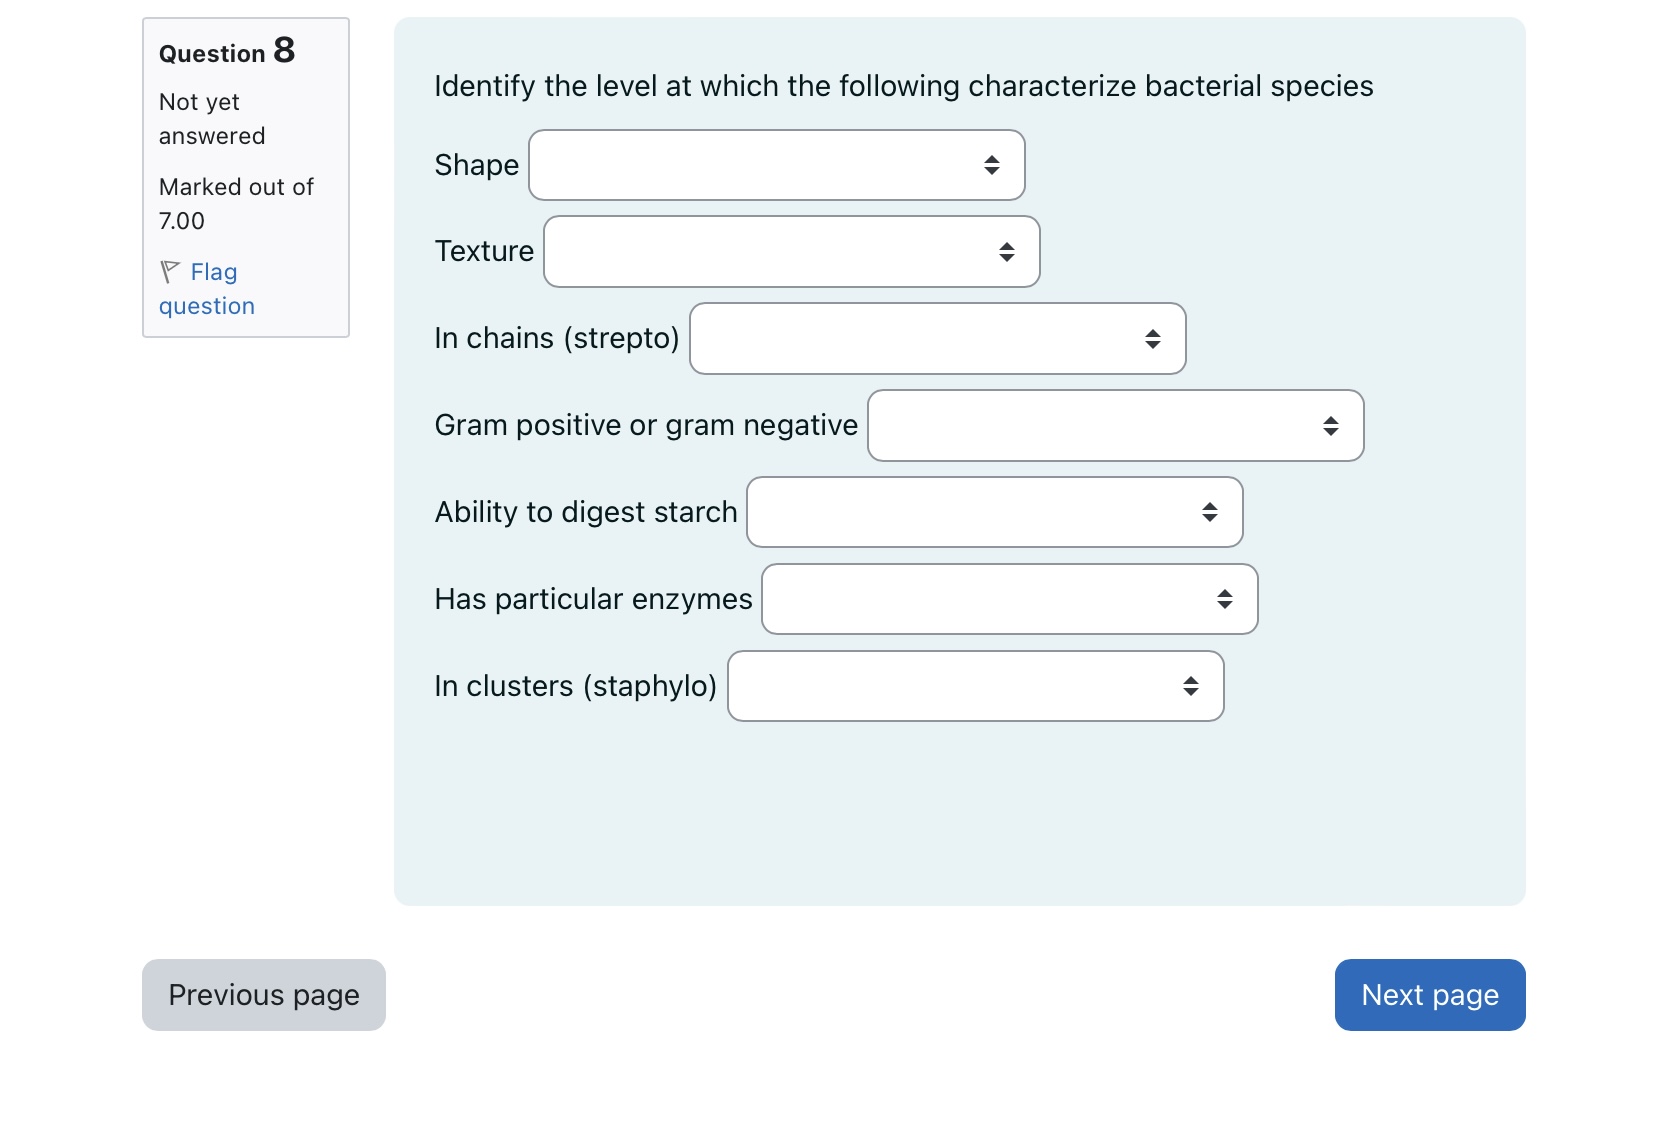
Task: Go to the Previous page
Action: pyautogui.click(x=264, y=995)
